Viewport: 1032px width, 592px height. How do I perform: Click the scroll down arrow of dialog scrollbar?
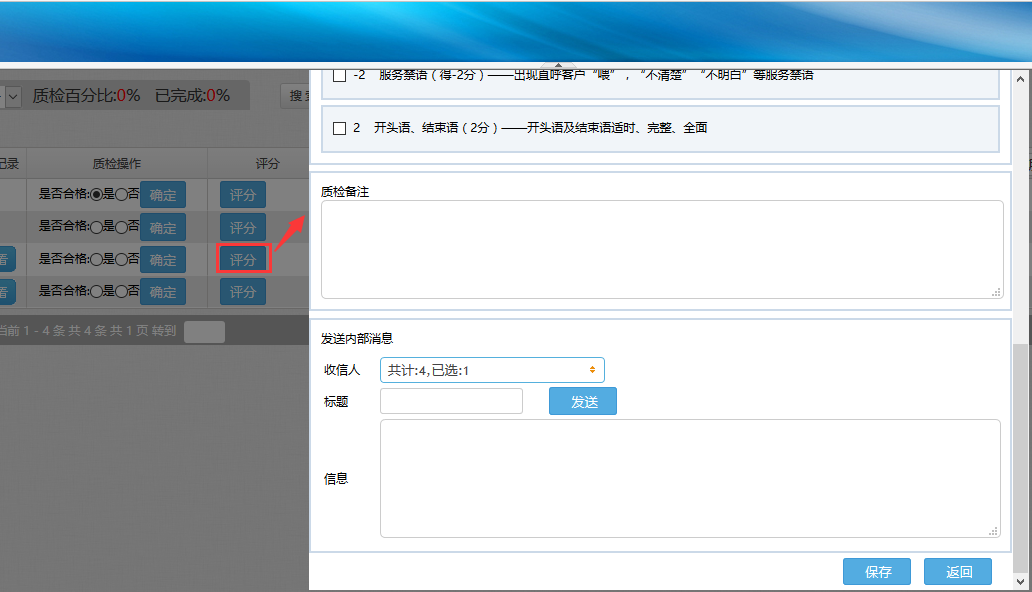tap(1021, 581)
